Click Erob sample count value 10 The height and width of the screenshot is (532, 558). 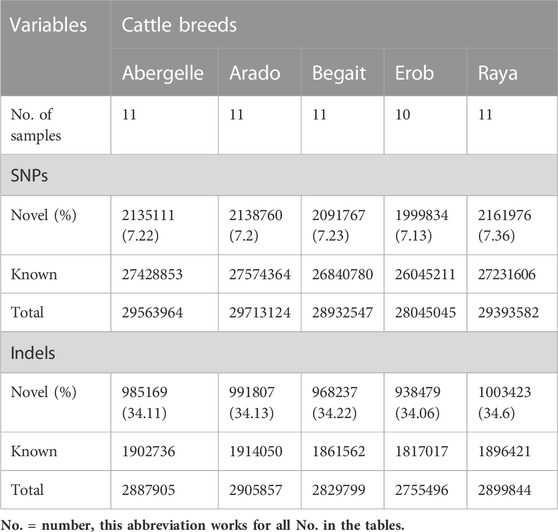click(402, 115)
